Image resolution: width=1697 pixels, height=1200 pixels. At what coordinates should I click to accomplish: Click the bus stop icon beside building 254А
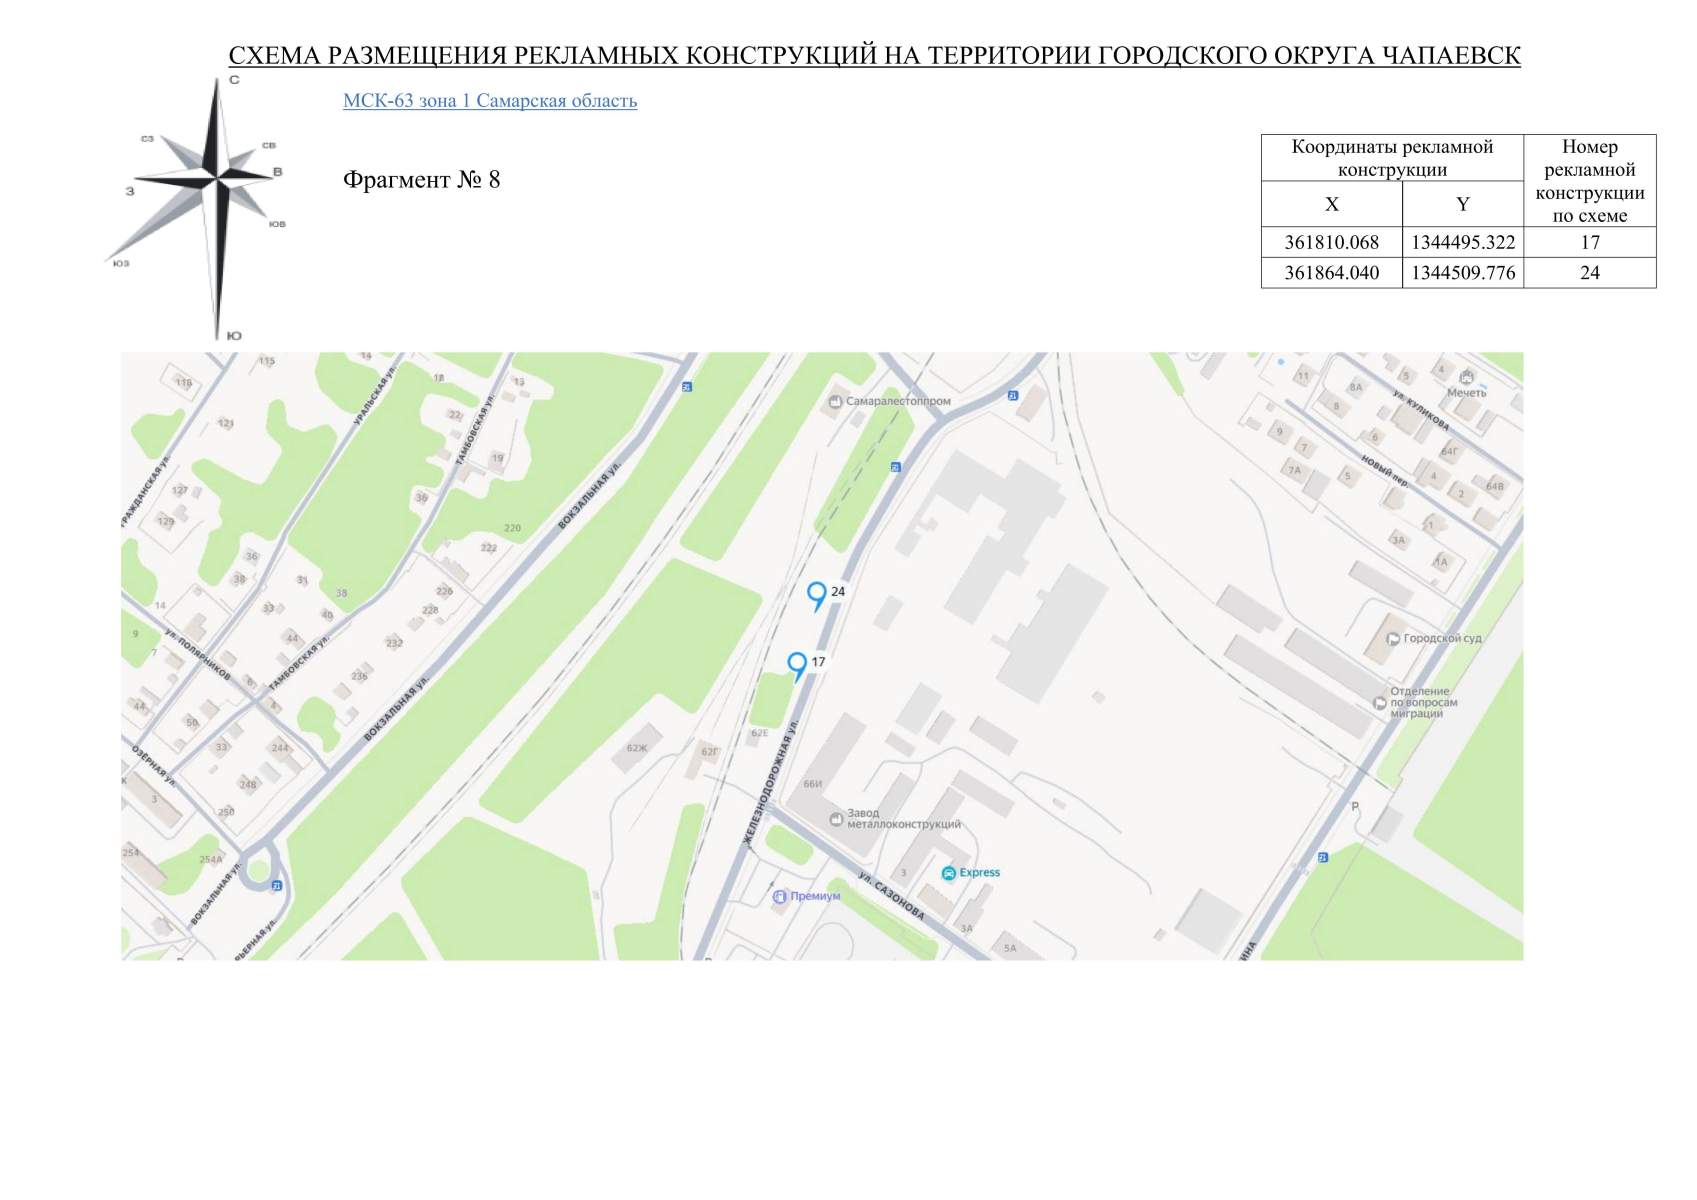tap(277, 886)
